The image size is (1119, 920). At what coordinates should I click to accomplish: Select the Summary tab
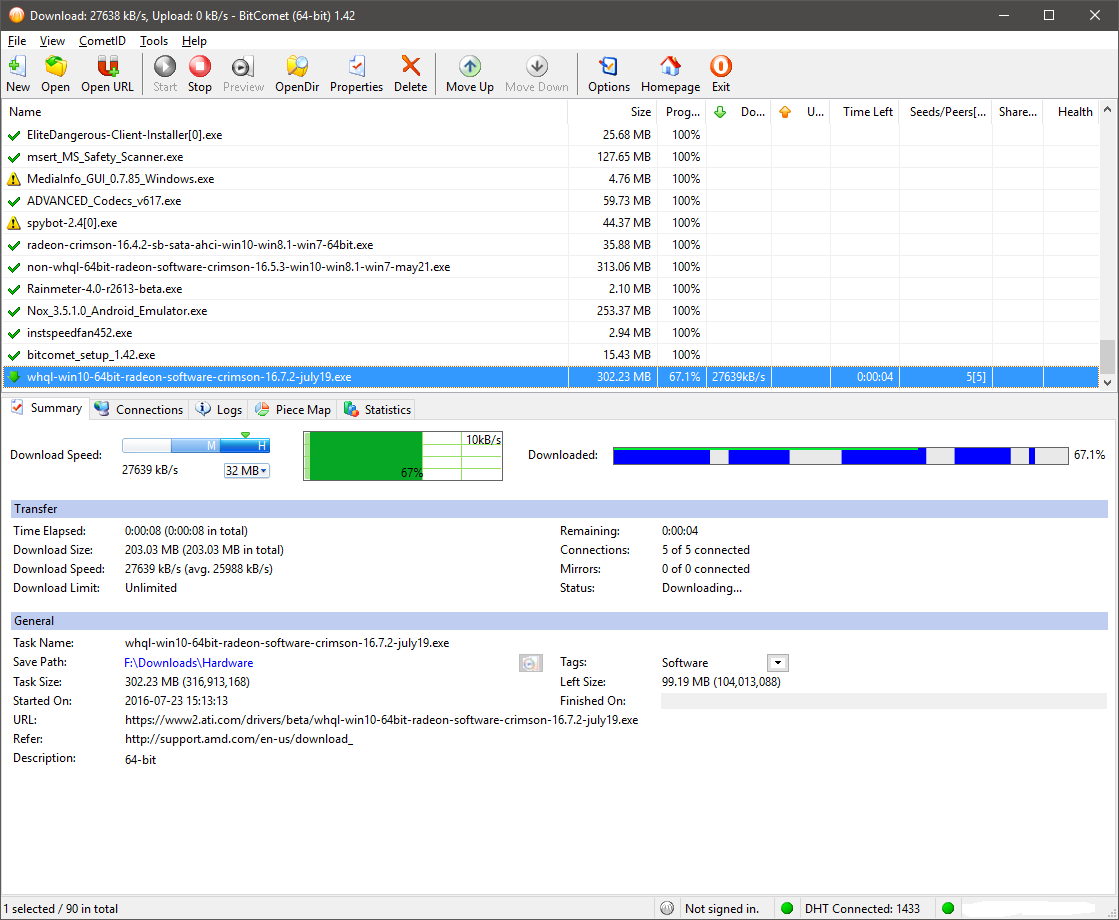pyautogui.click(x=46, y=408)
